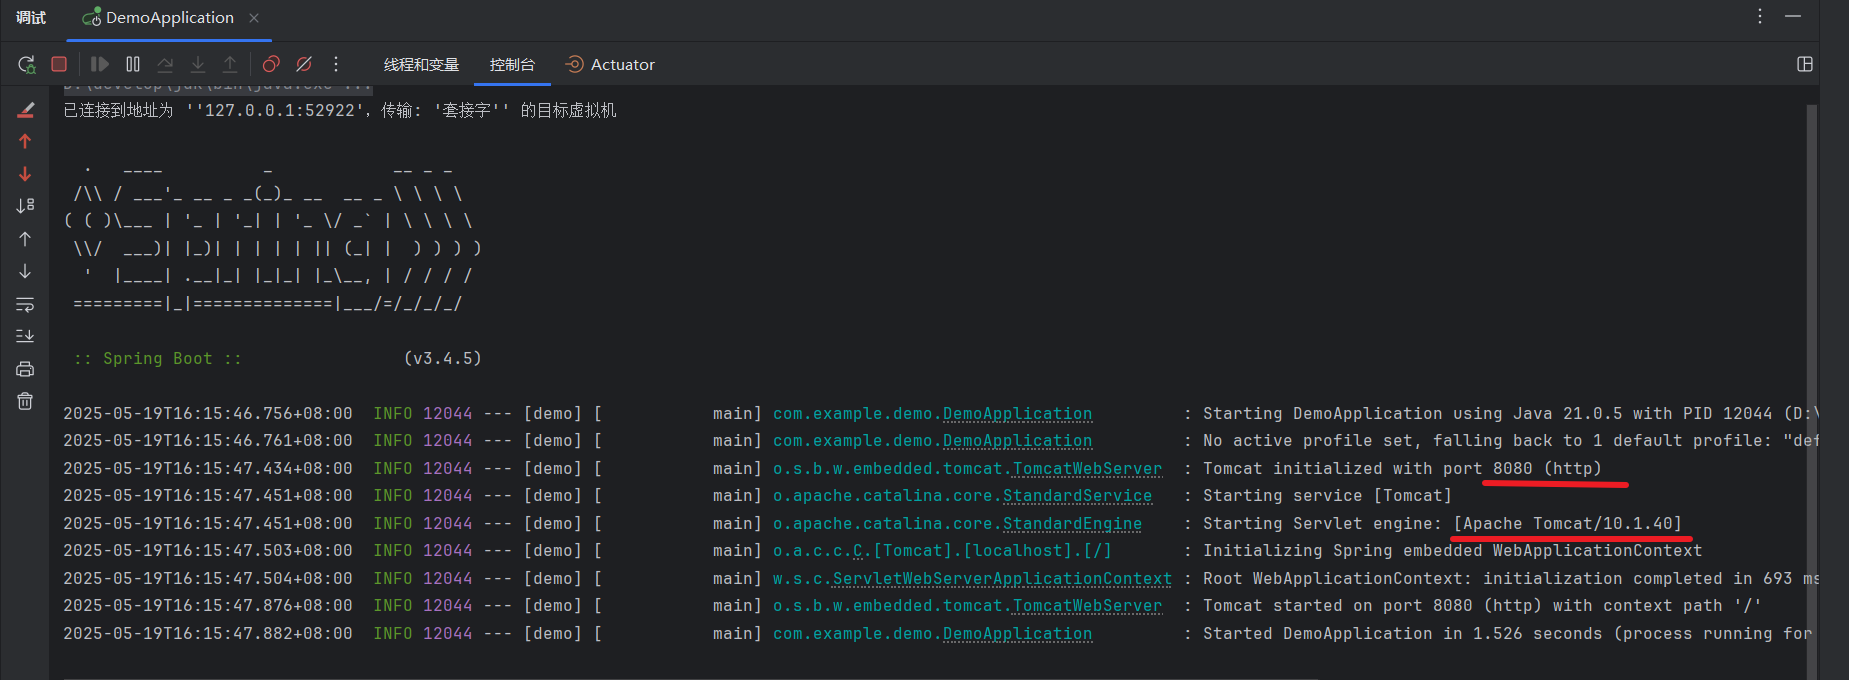Open the Actuator tab
The height and width of the screenshot is (680, 1849).
coord(610,65)
